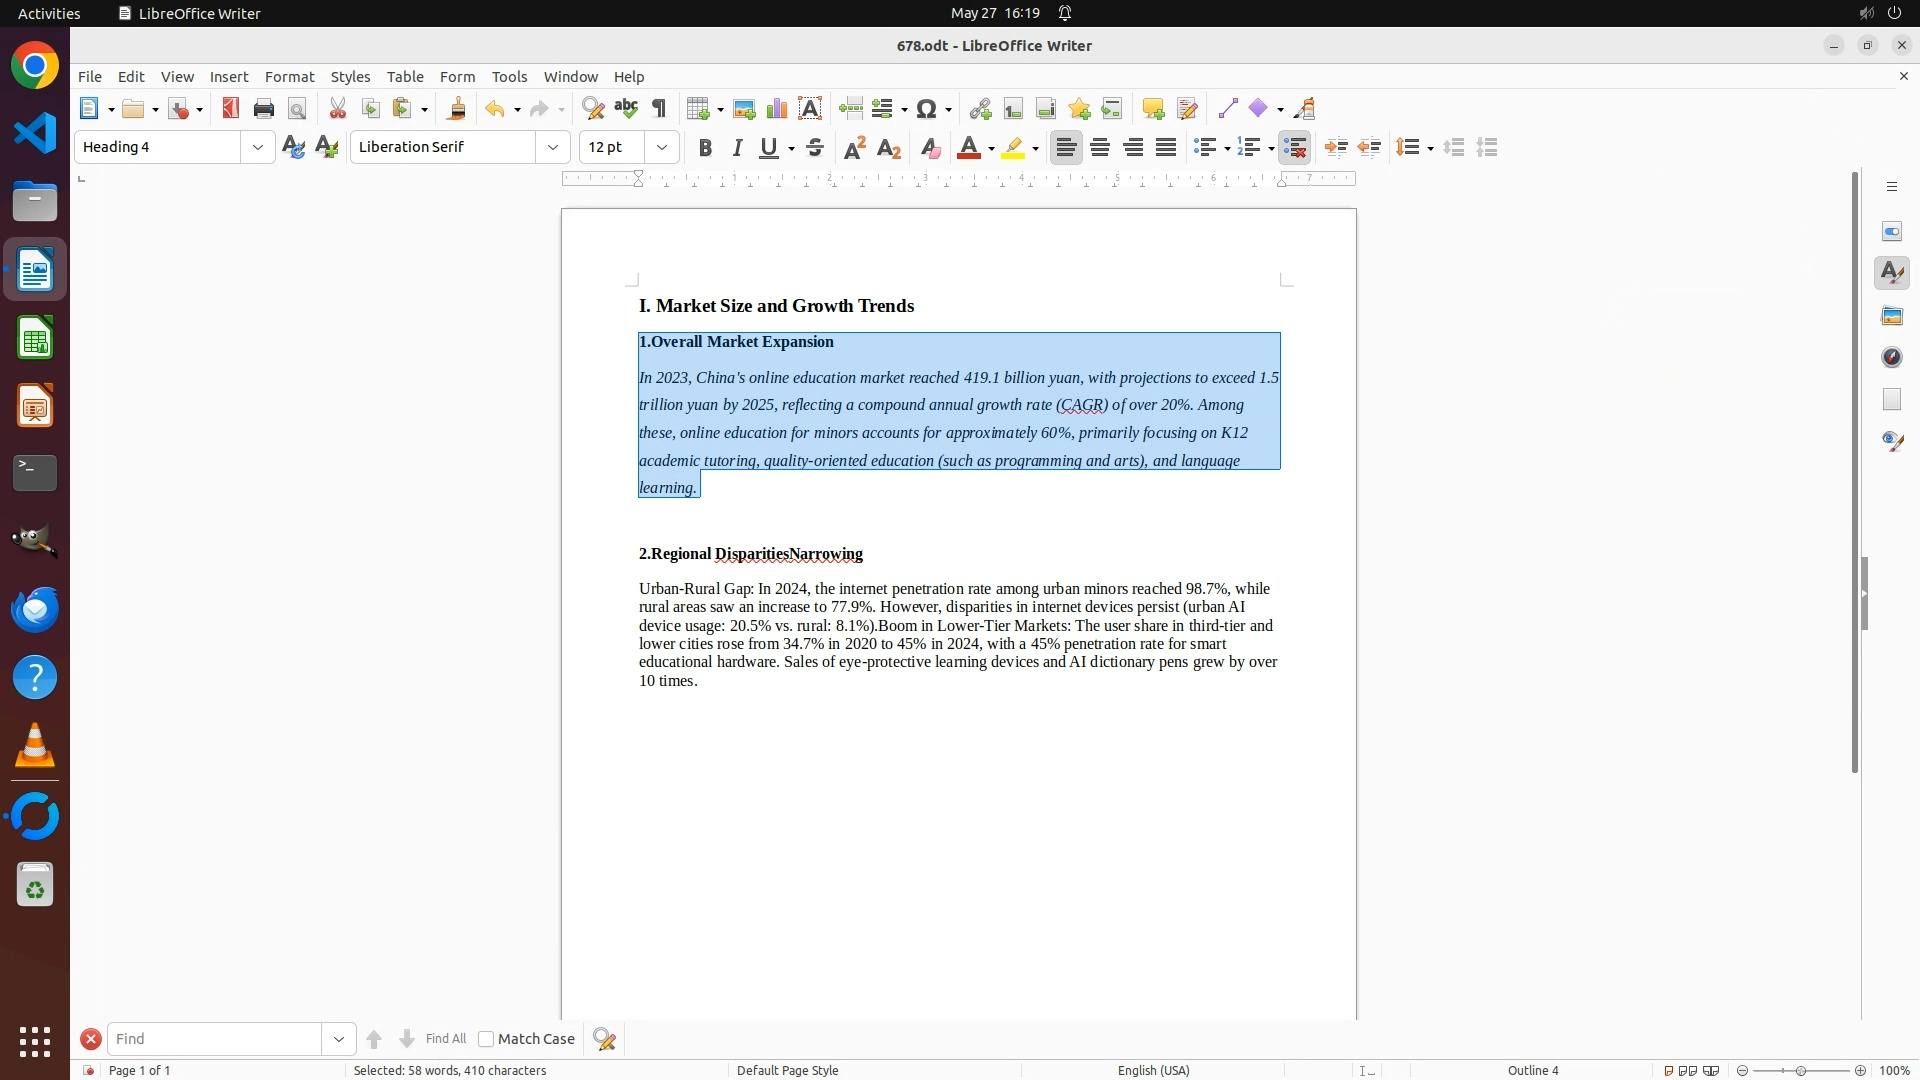The width and height of the screenshot is (1920, 1080).
Task: Click the Insert Chart icon
Action: pos(777,109)
